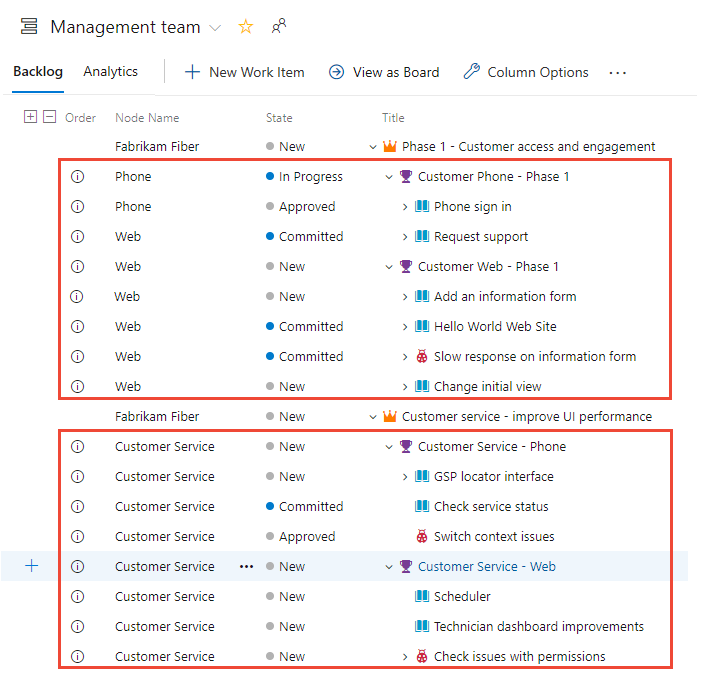Click the trophy icon for Customer Web - Phase 1
This screenshot has width=701, height=695.
pyautogui.click(x=406, y=267)
